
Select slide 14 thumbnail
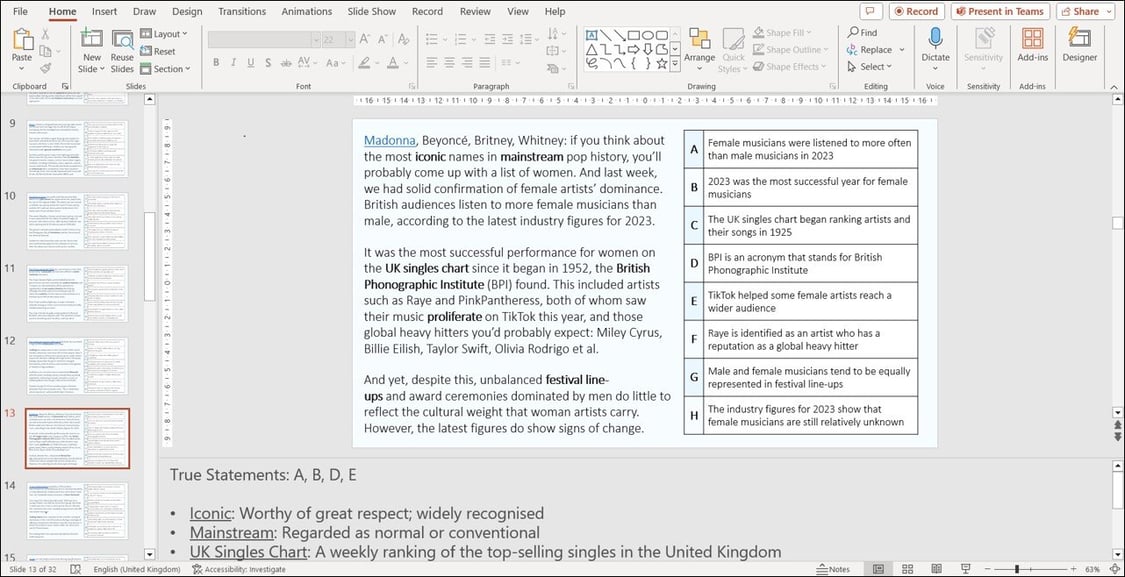[78, 510]
